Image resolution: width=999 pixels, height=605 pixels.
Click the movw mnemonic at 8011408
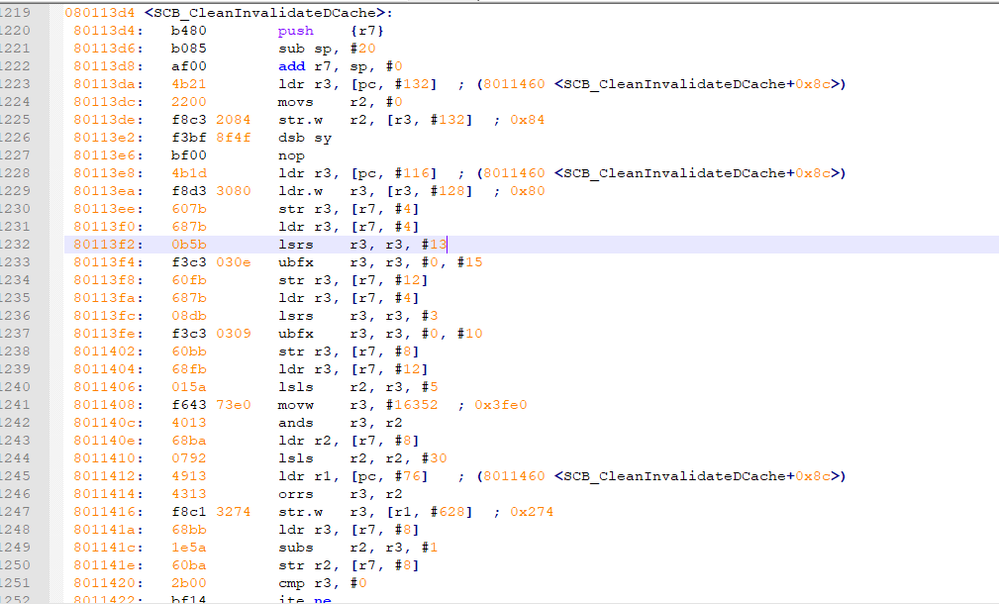click(x=296, y=405)
